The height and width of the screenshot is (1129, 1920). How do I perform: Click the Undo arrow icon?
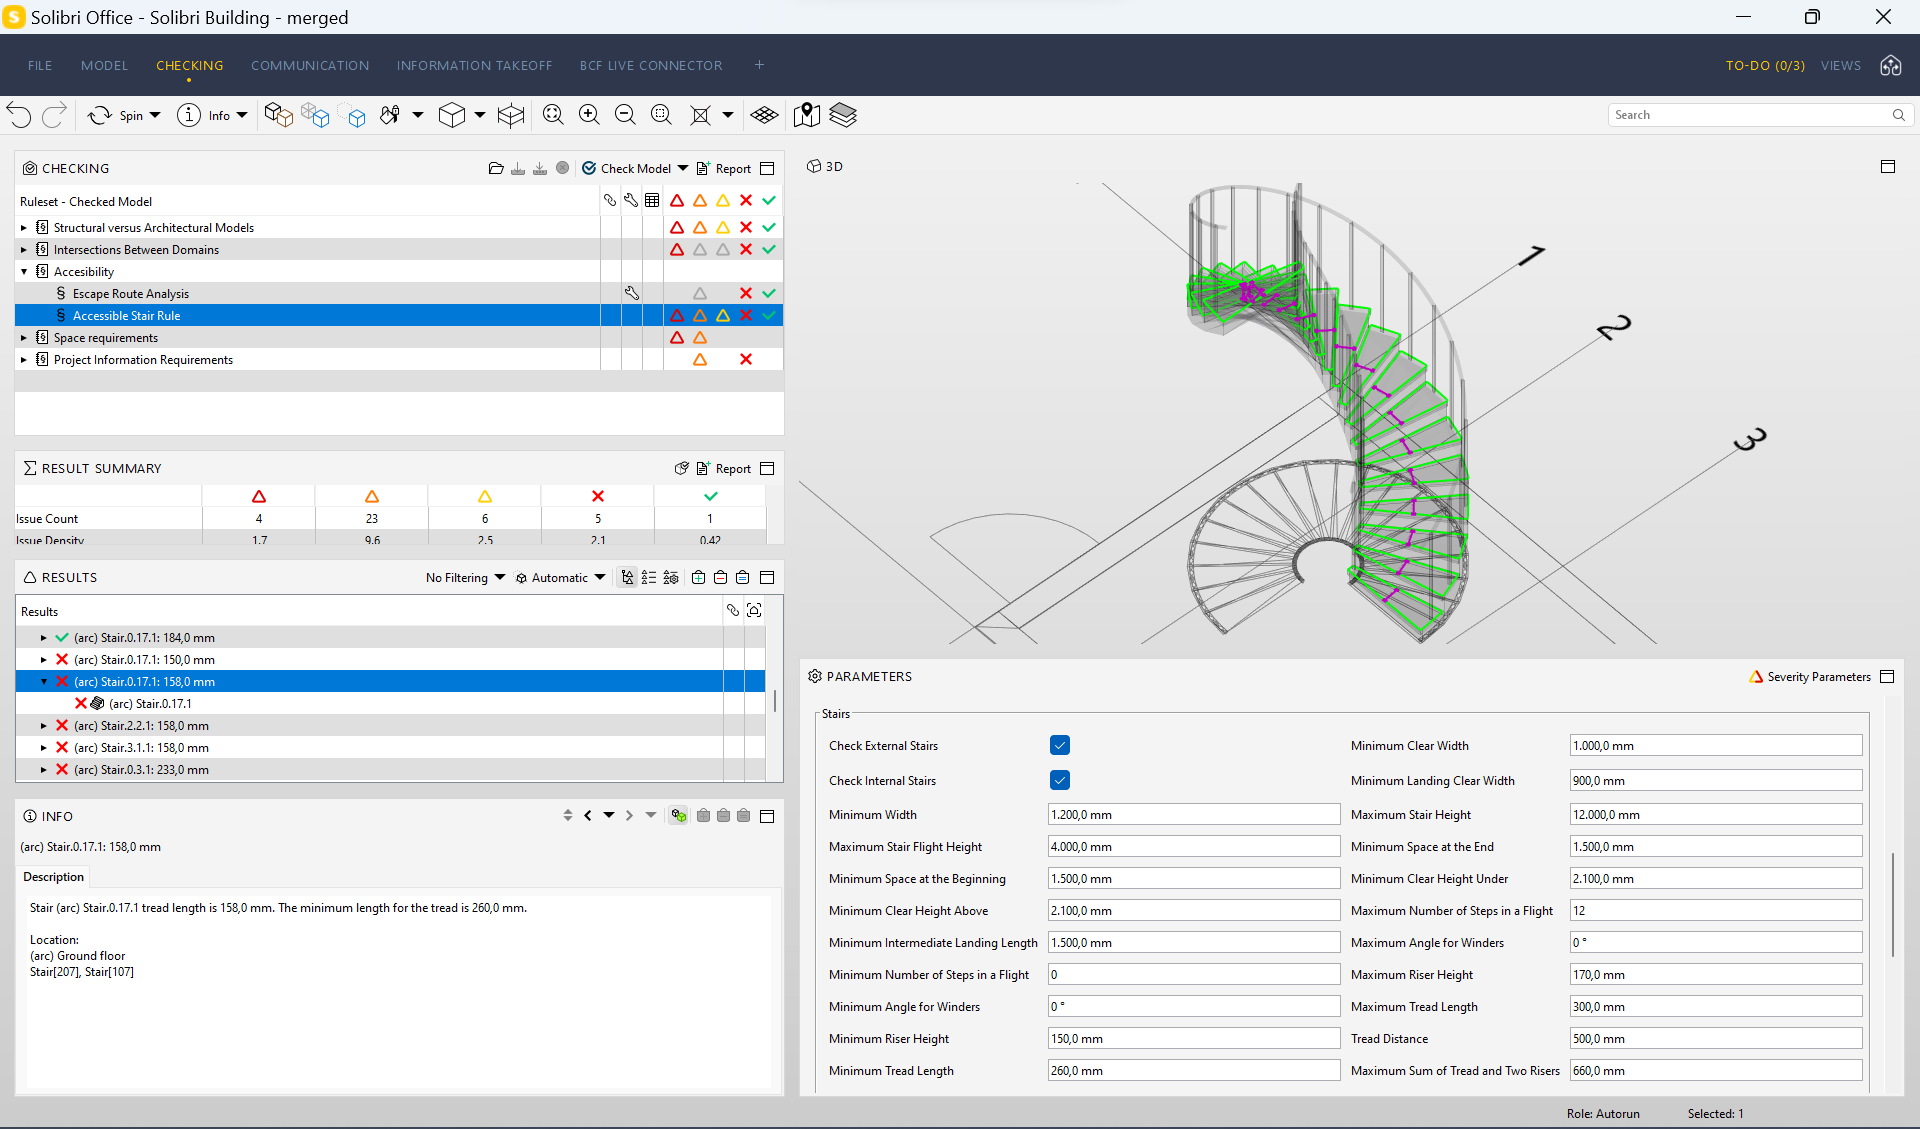pos(19,115)
